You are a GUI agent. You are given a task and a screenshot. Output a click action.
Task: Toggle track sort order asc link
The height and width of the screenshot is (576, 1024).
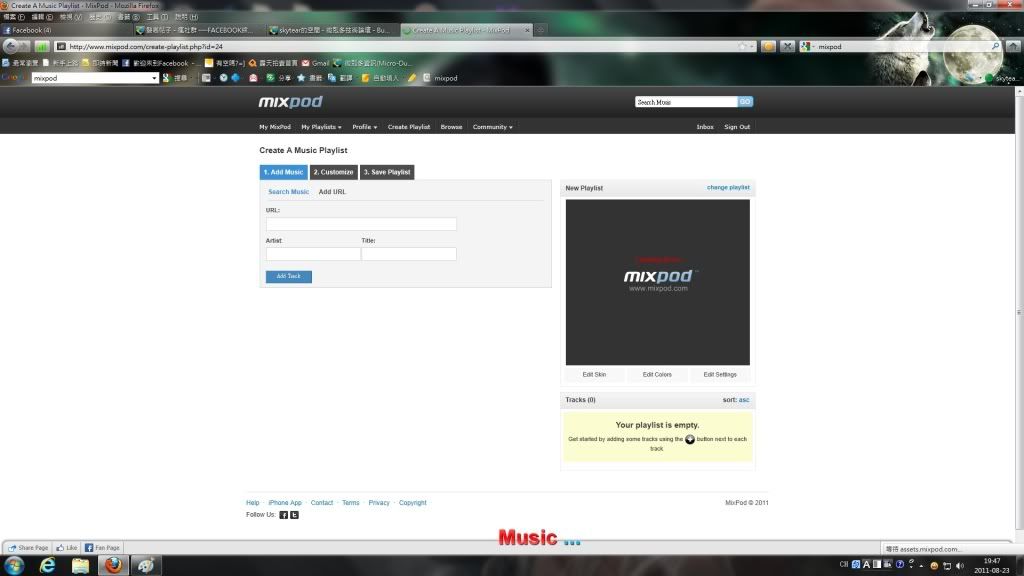(744, 400)
